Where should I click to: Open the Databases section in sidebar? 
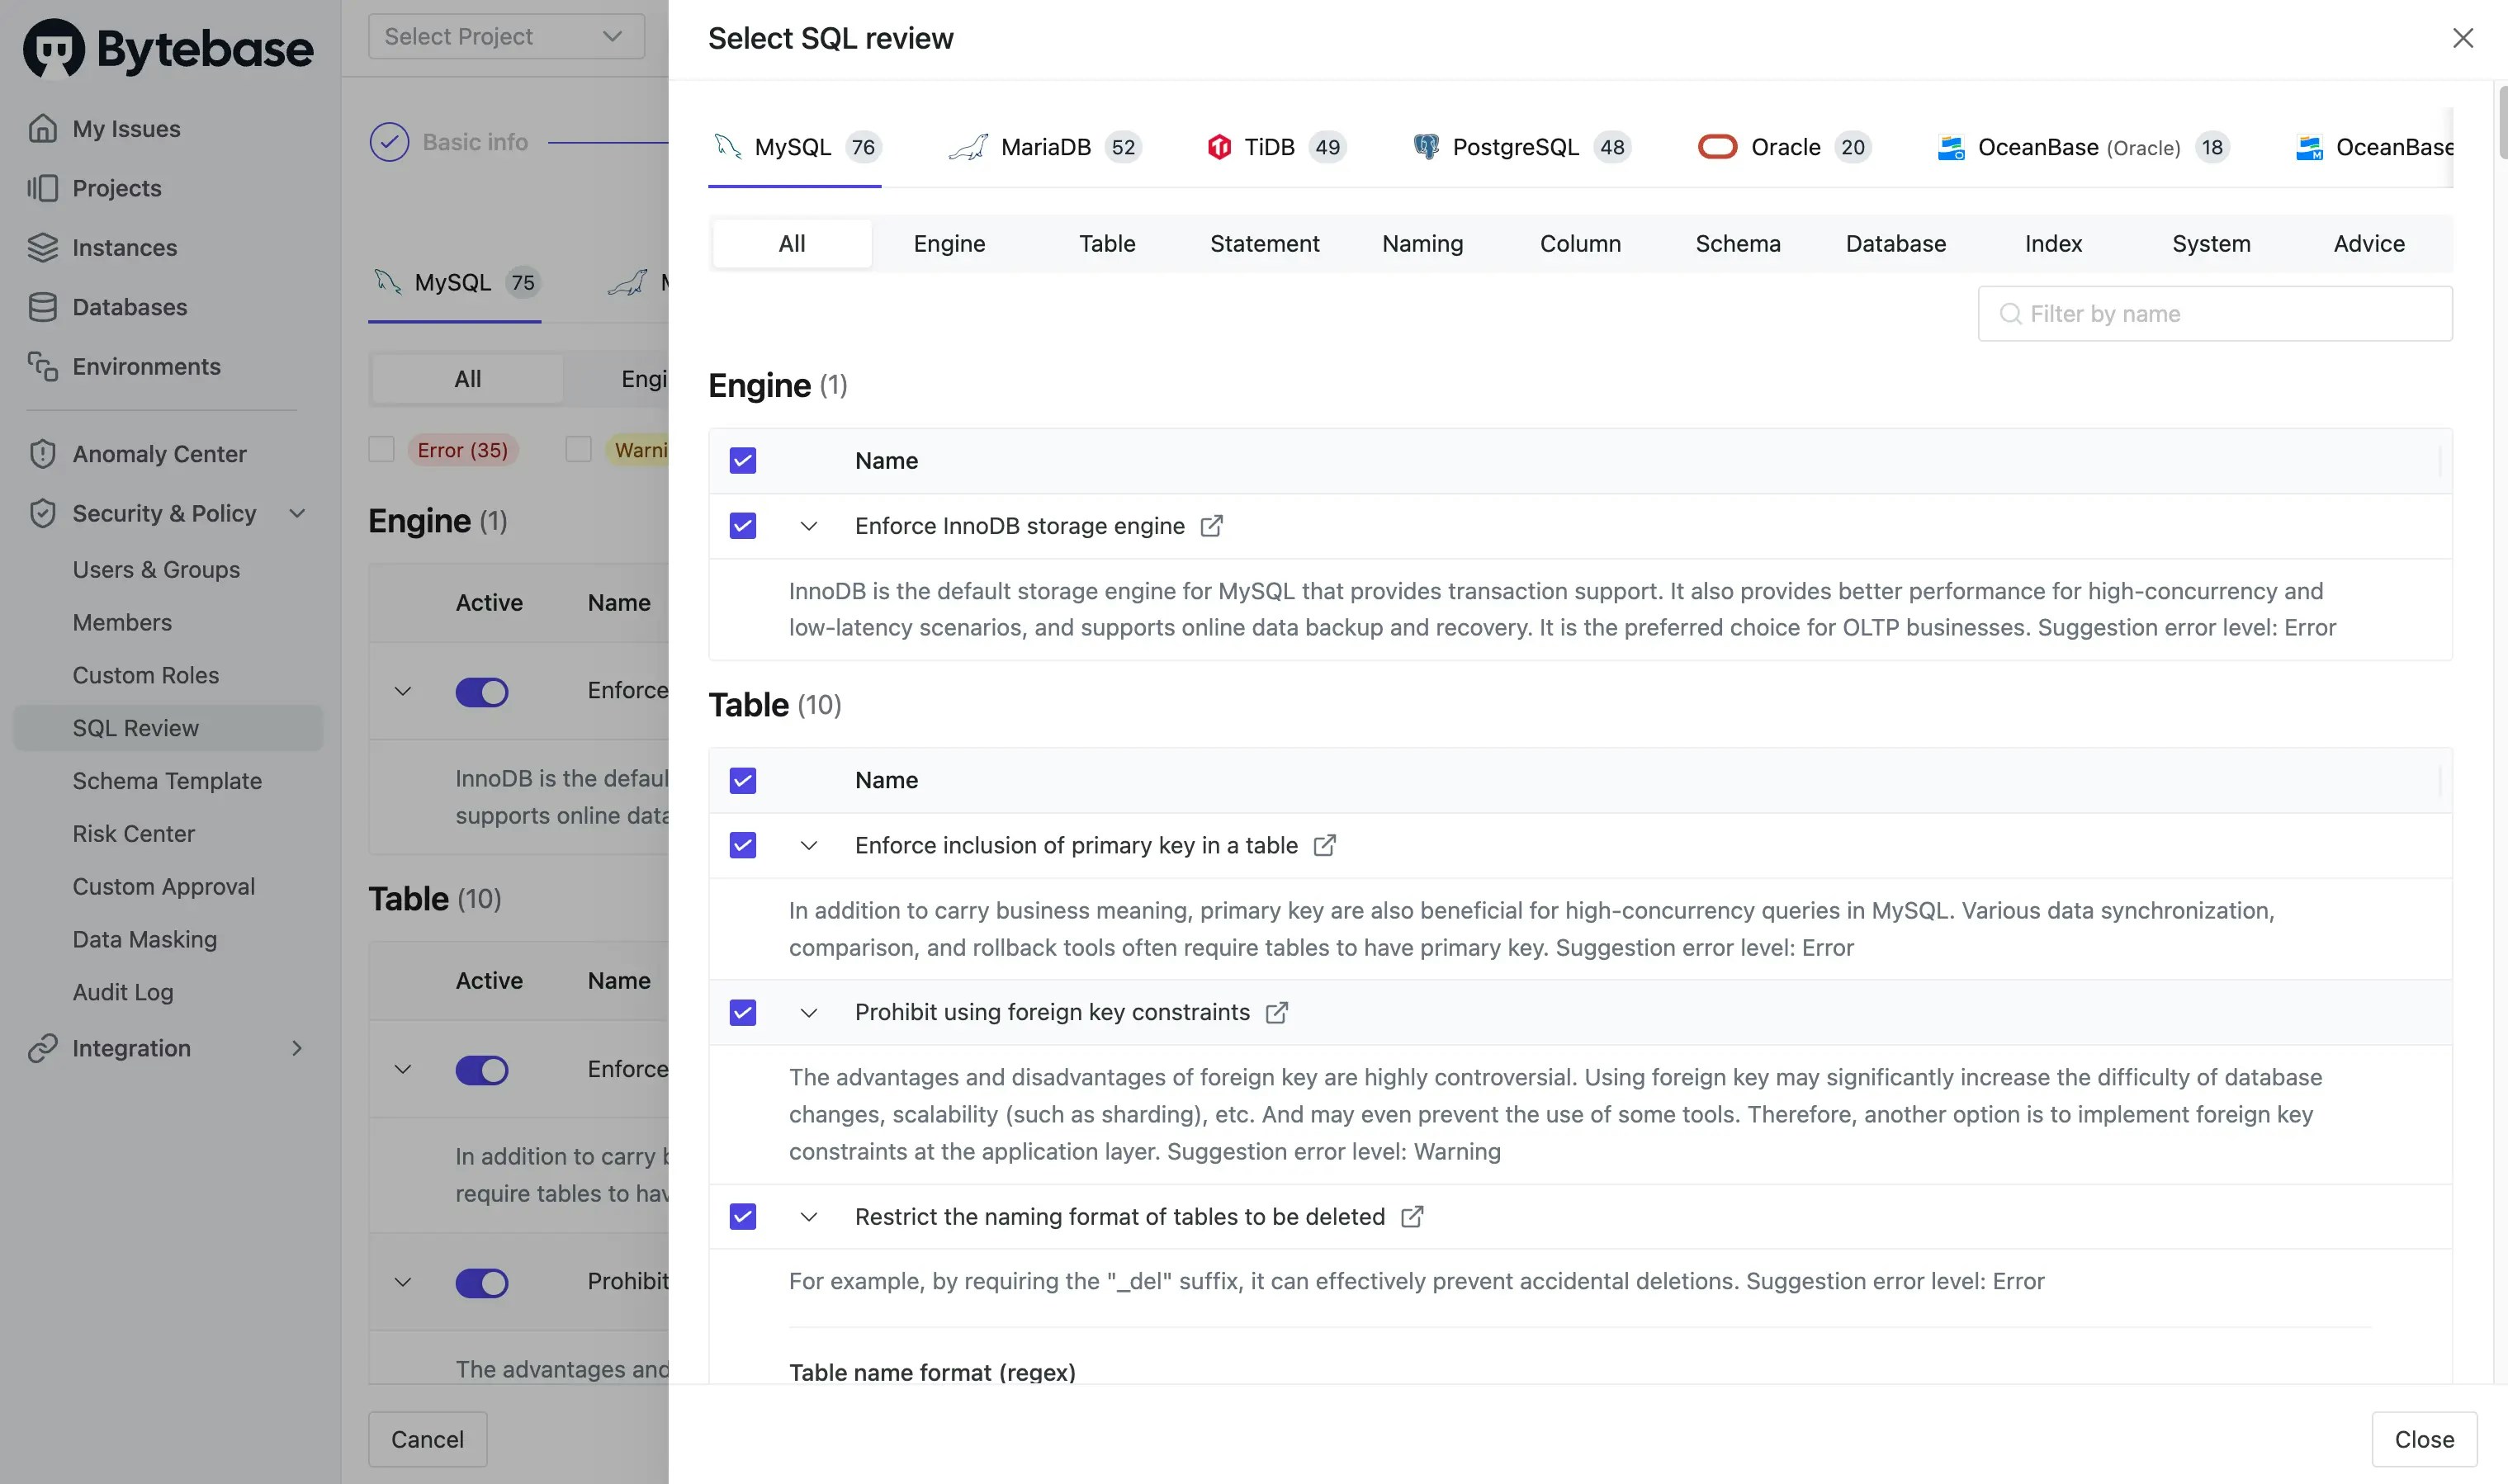(129, 307)
